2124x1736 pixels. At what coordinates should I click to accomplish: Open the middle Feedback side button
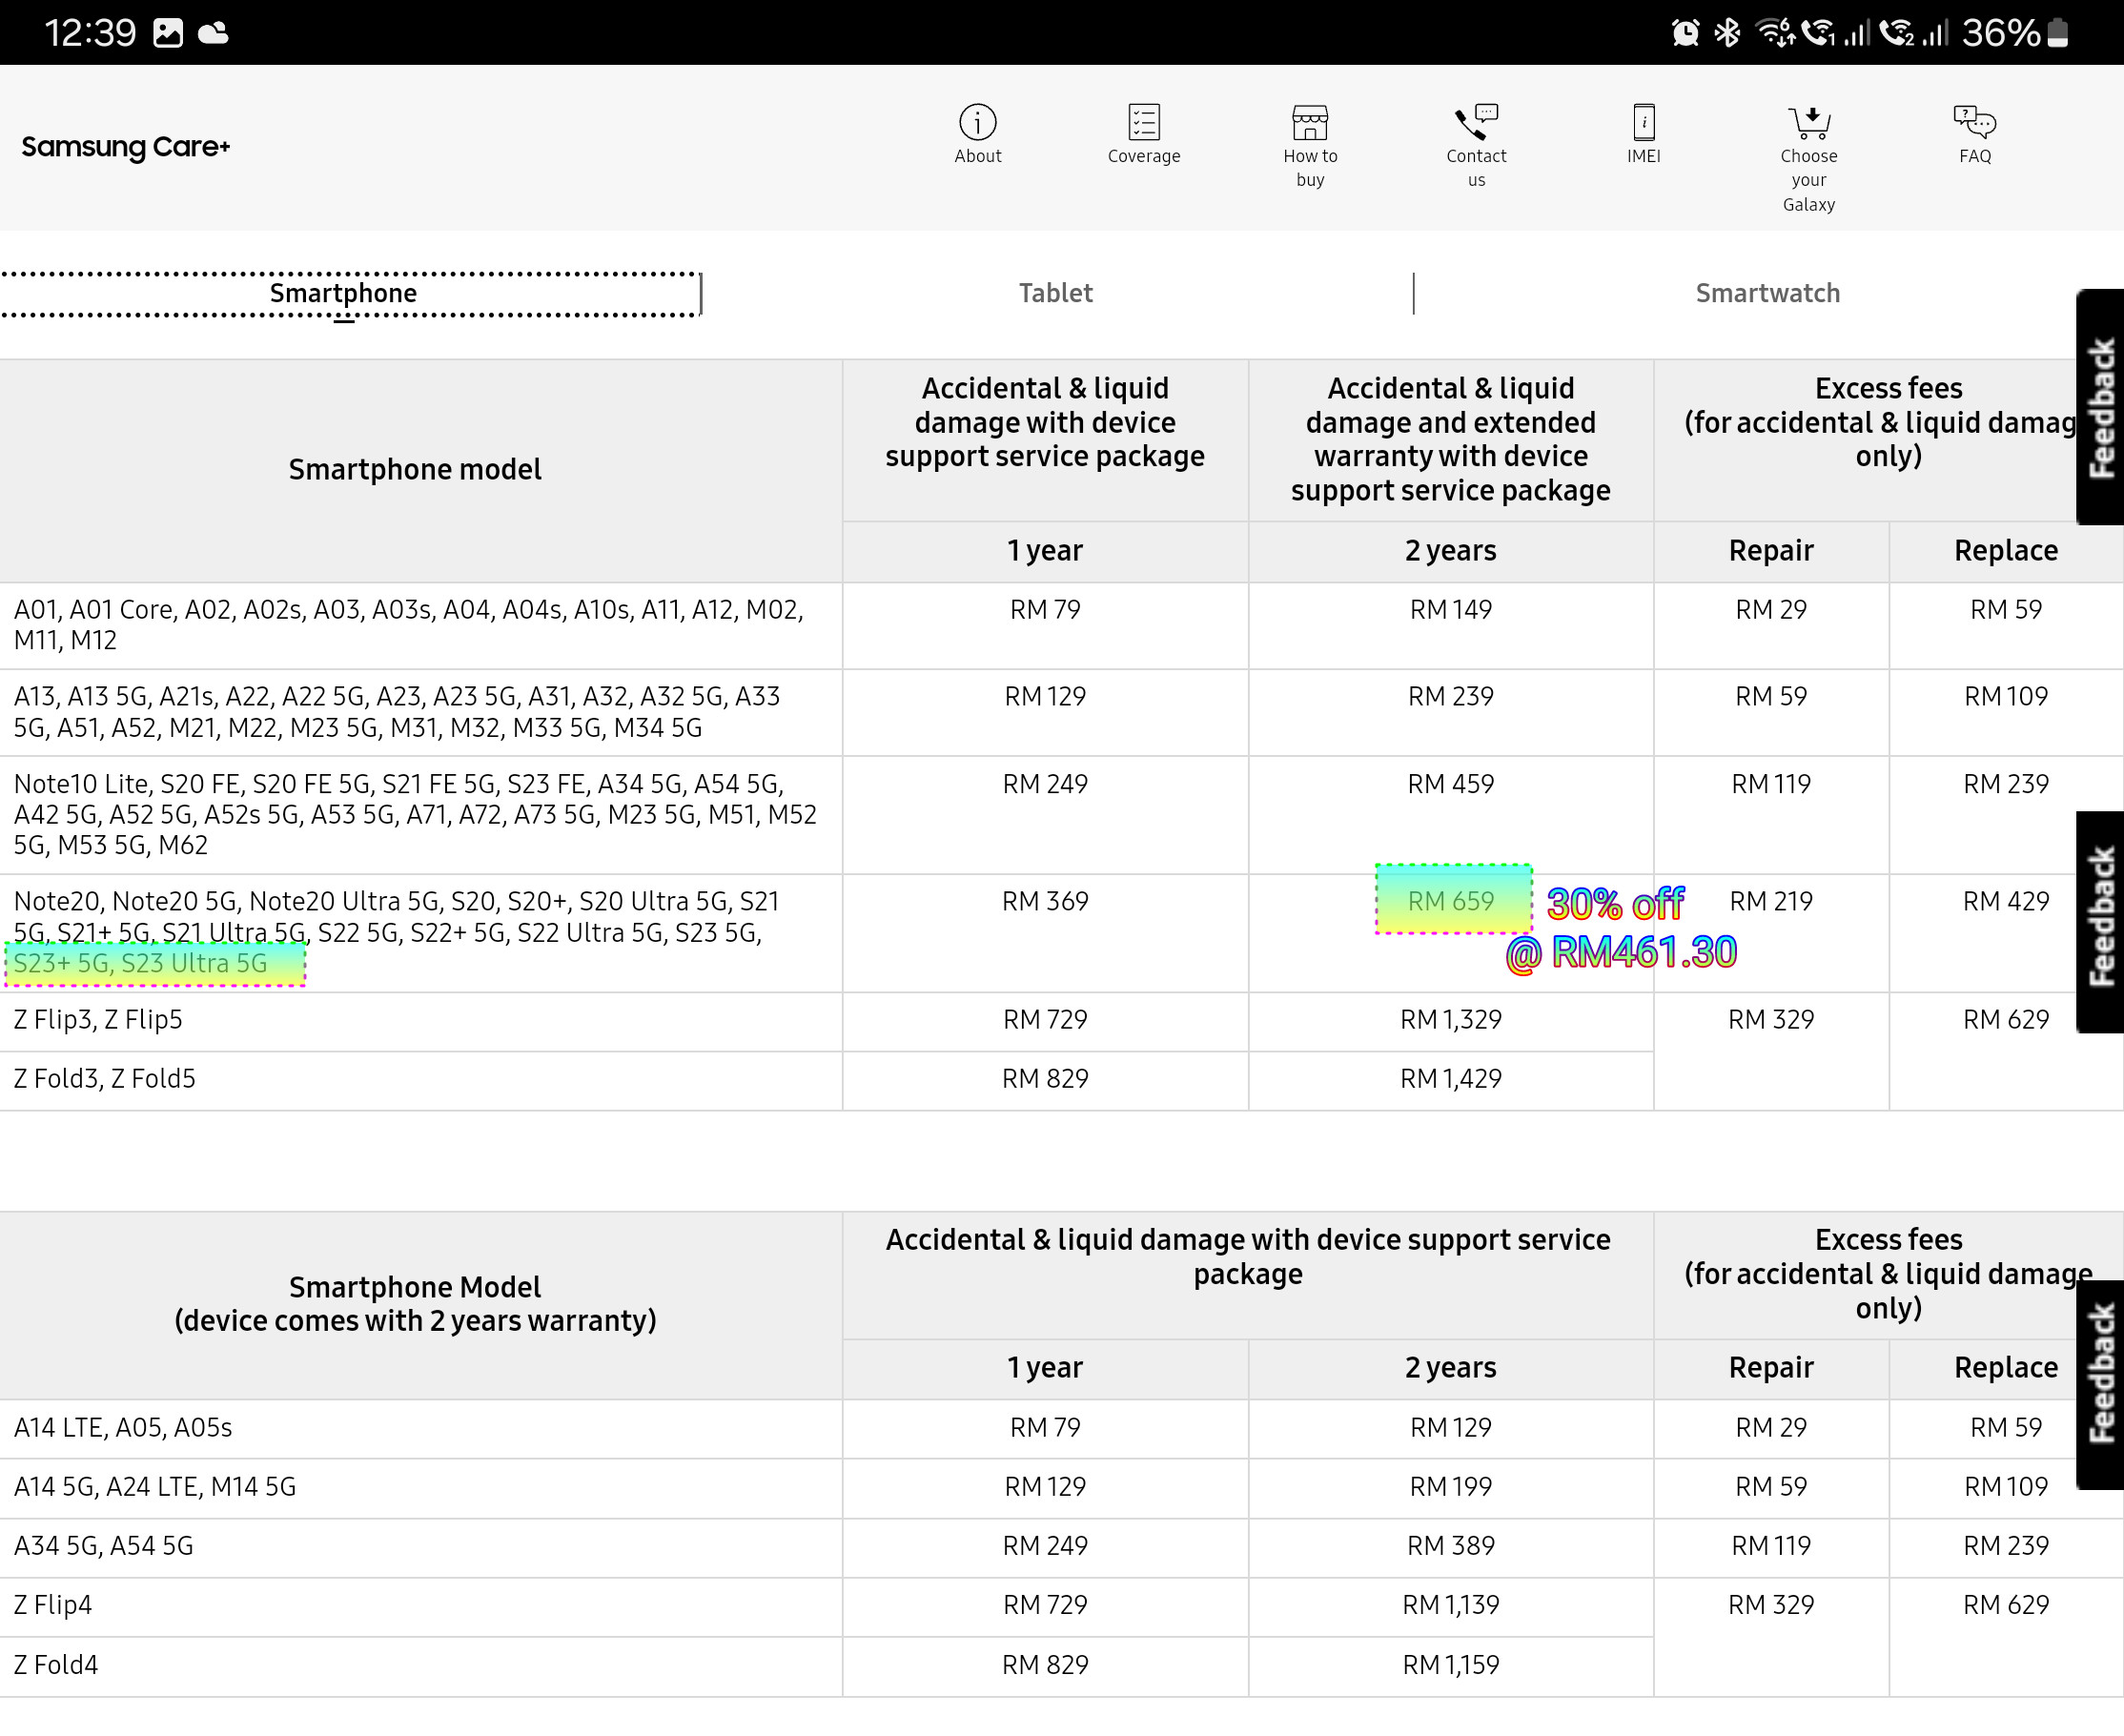tap(2100, 921)
